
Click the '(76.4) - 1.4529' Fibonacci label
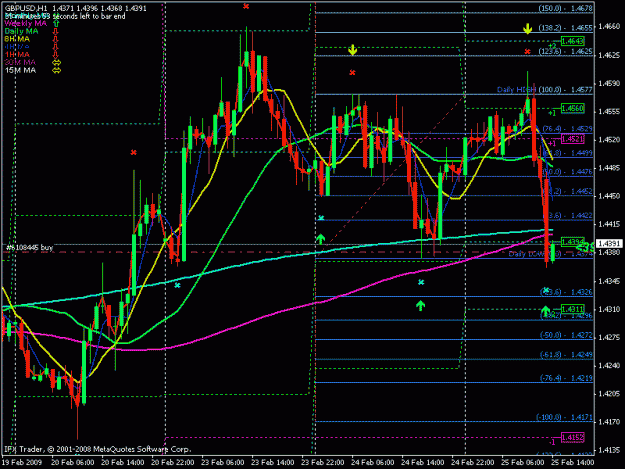tap(568, 129)
